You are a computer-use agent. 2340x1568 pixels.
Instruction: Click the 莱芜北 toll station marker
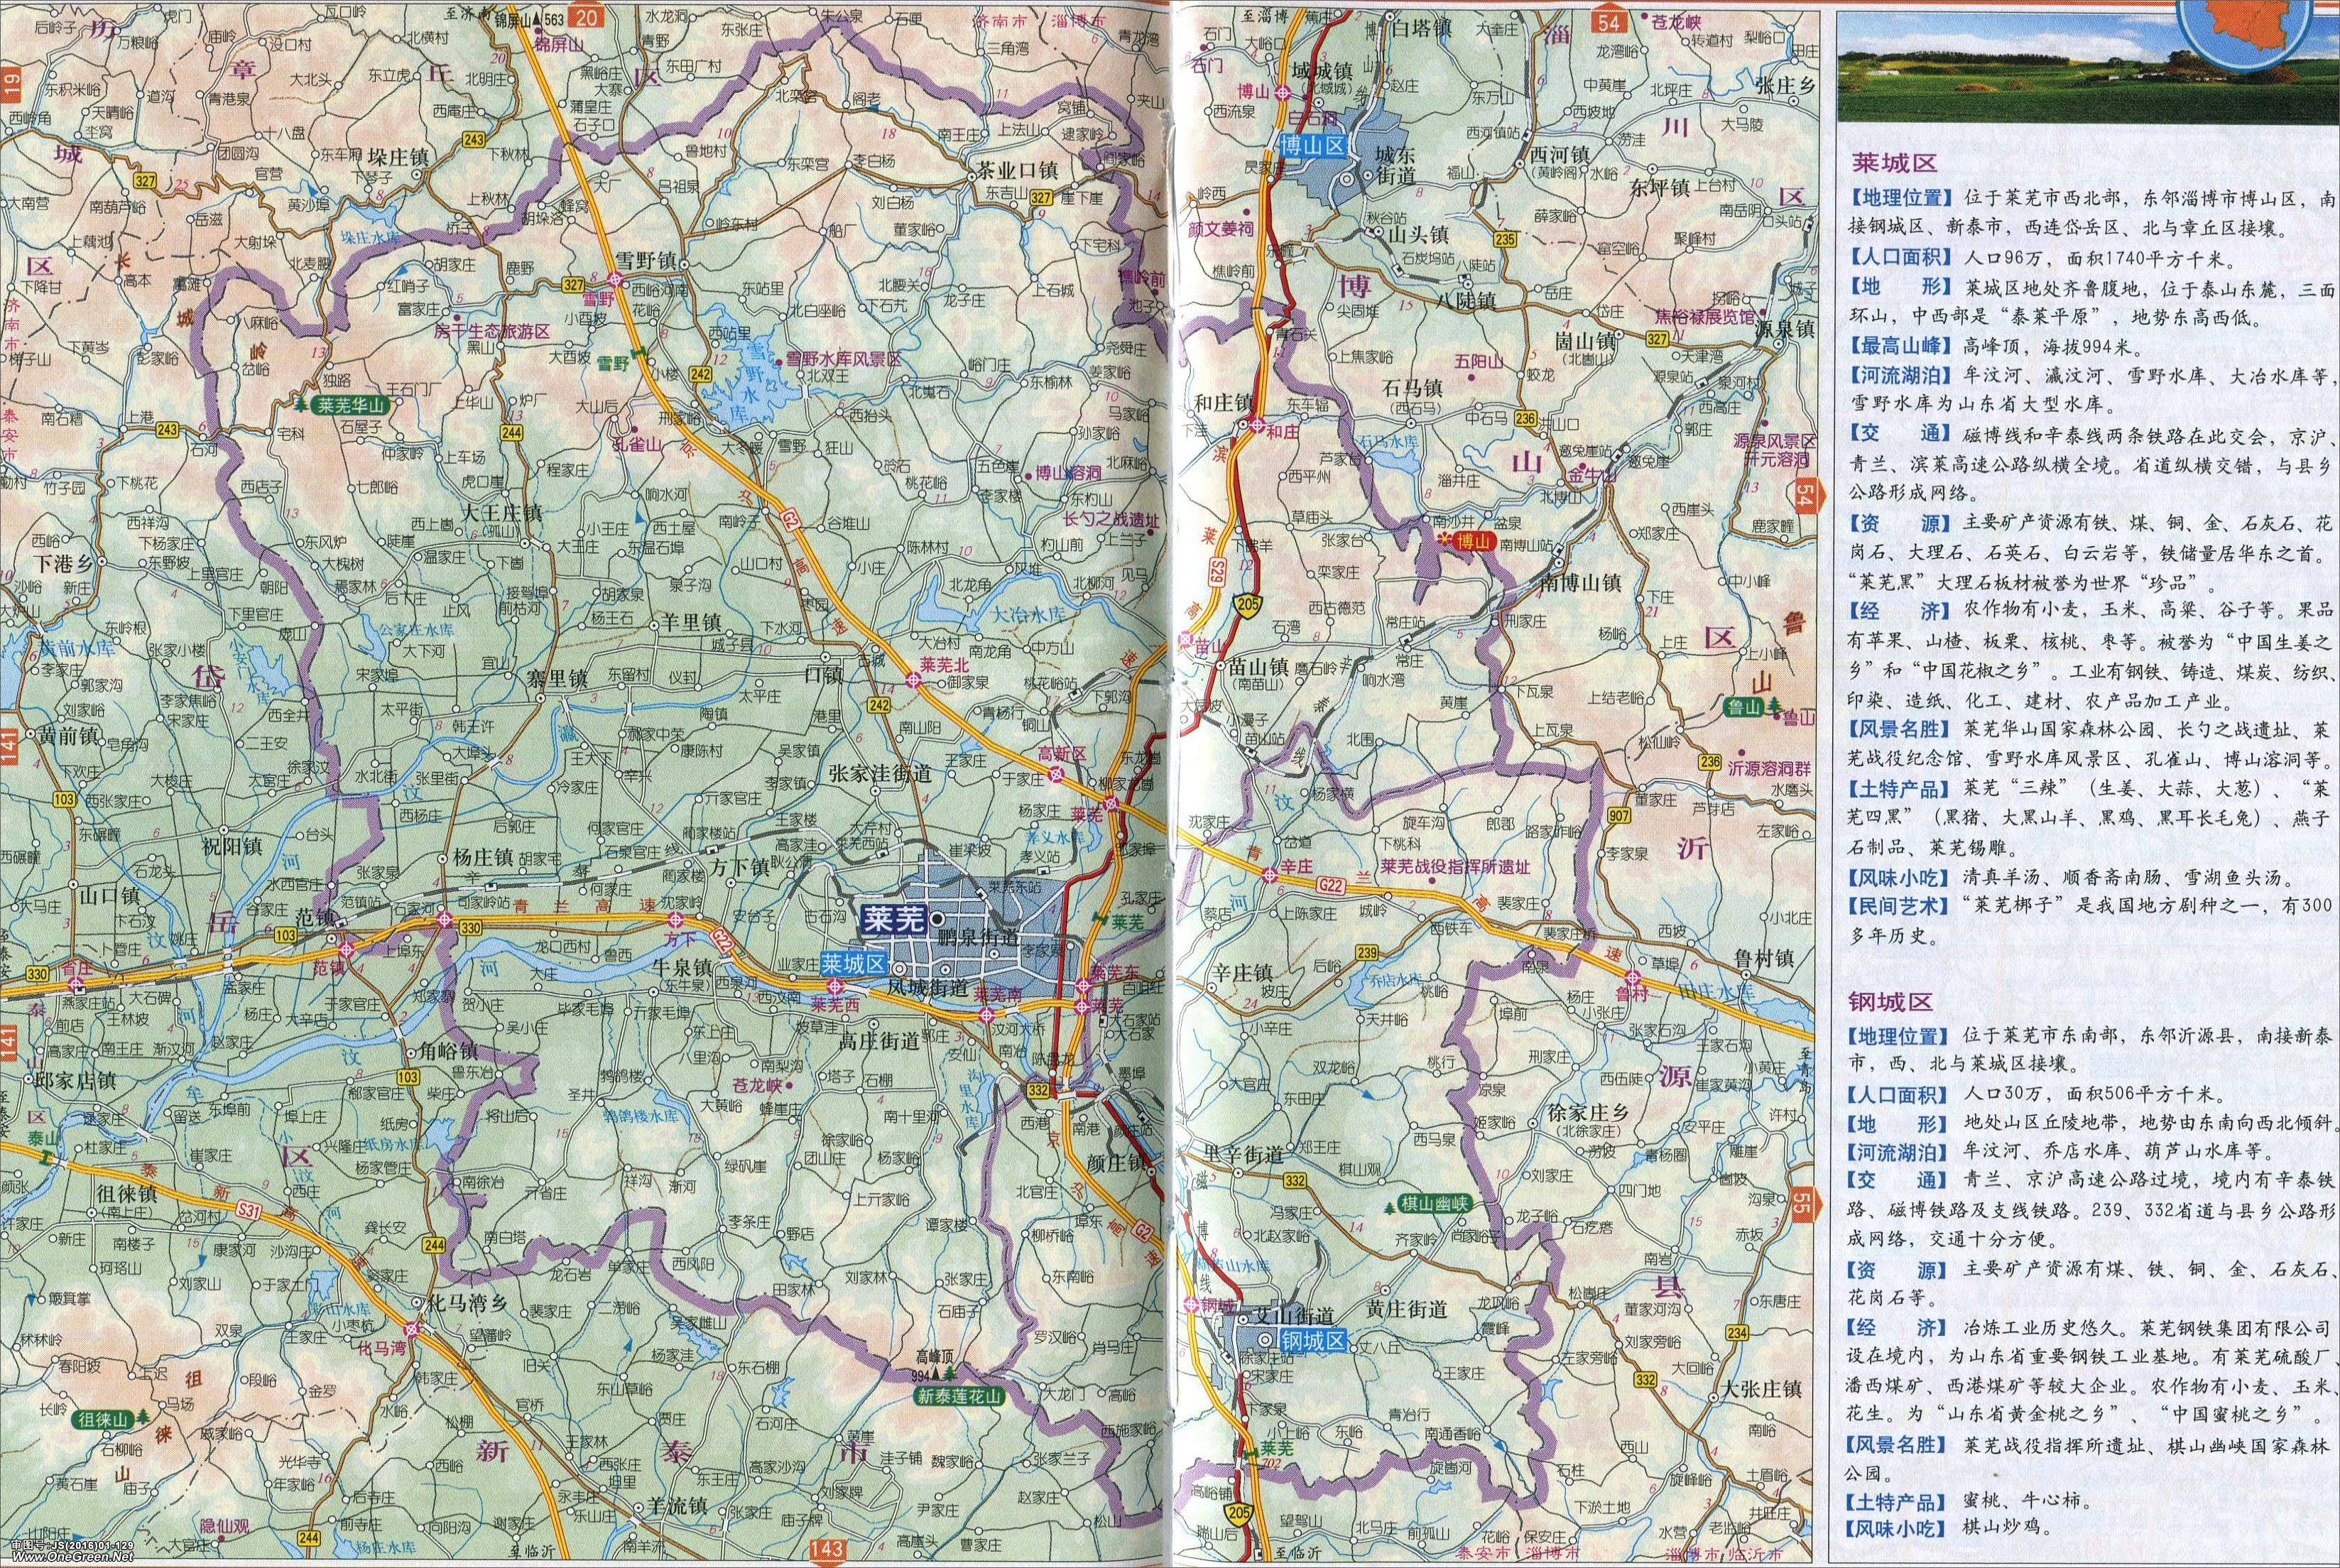pyautogui.click(x=913, y=680)
